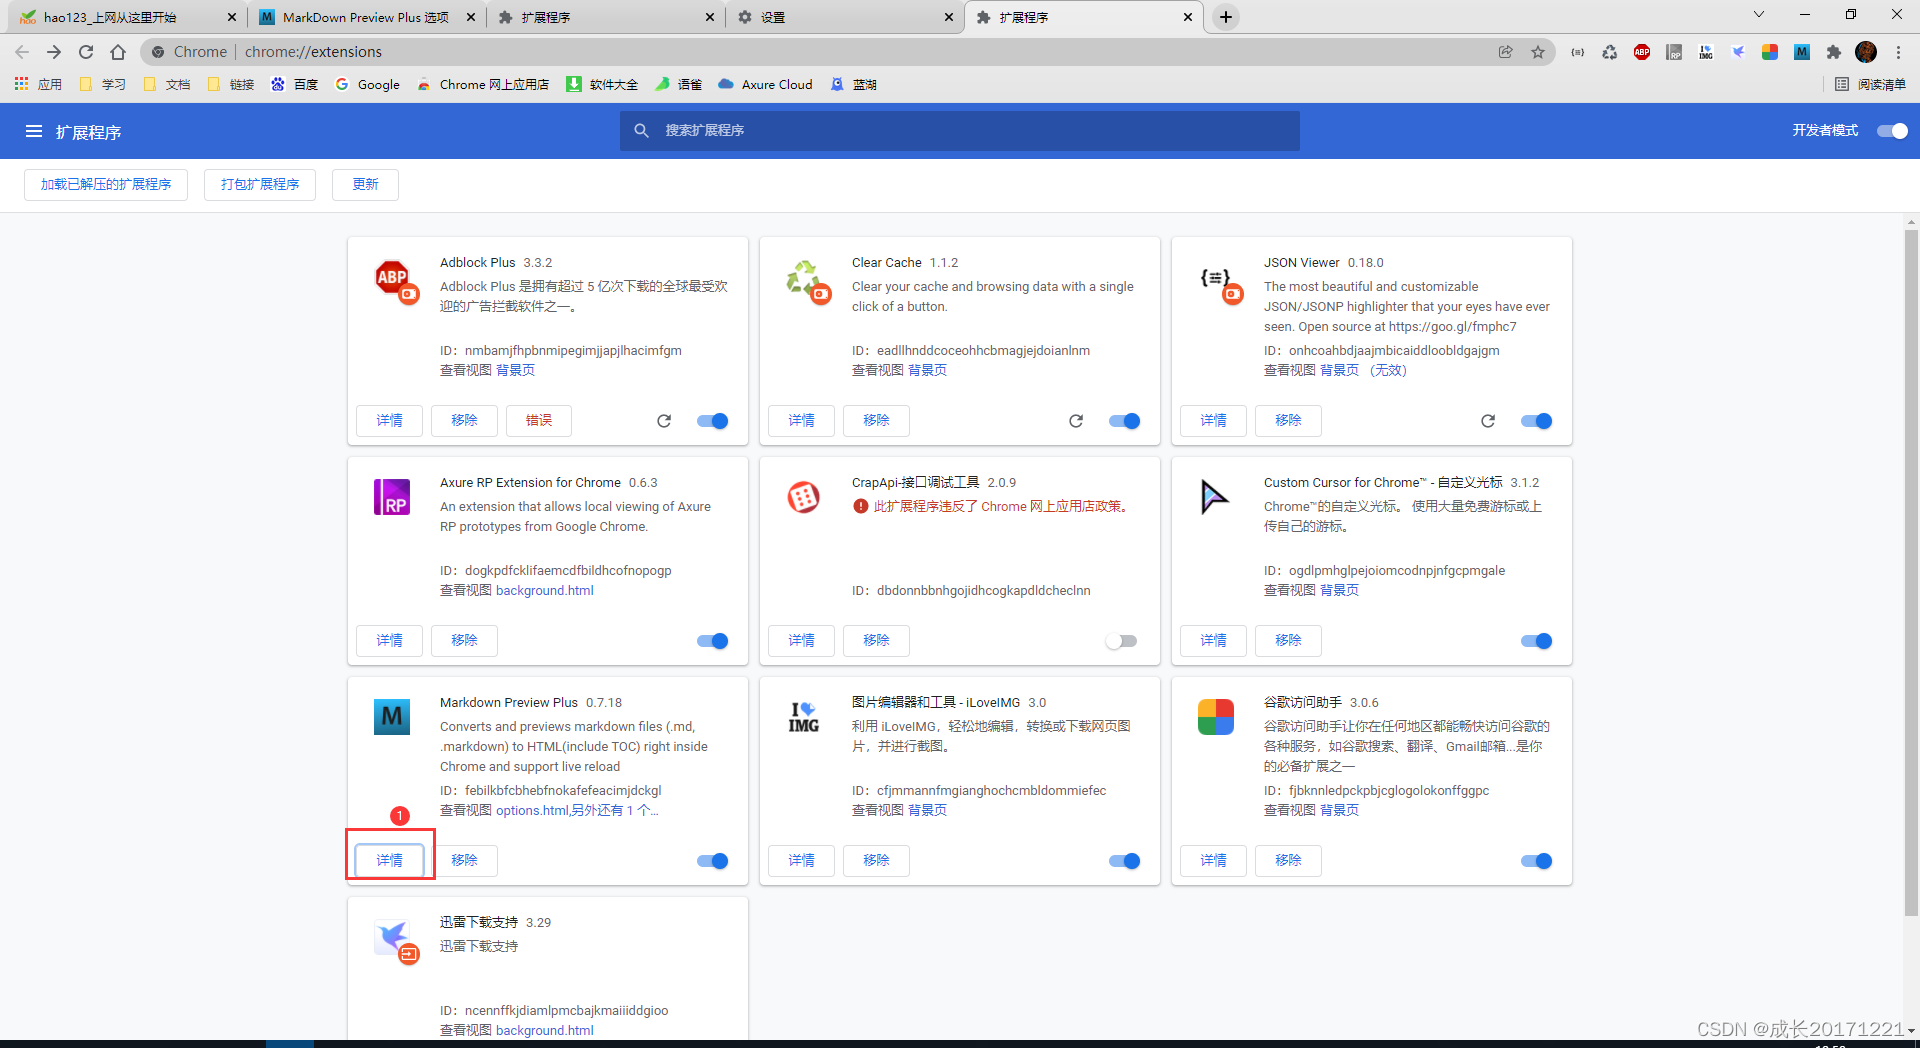
Task: Reload the JSON Viewer extension
Action: tap(1488, 421)
